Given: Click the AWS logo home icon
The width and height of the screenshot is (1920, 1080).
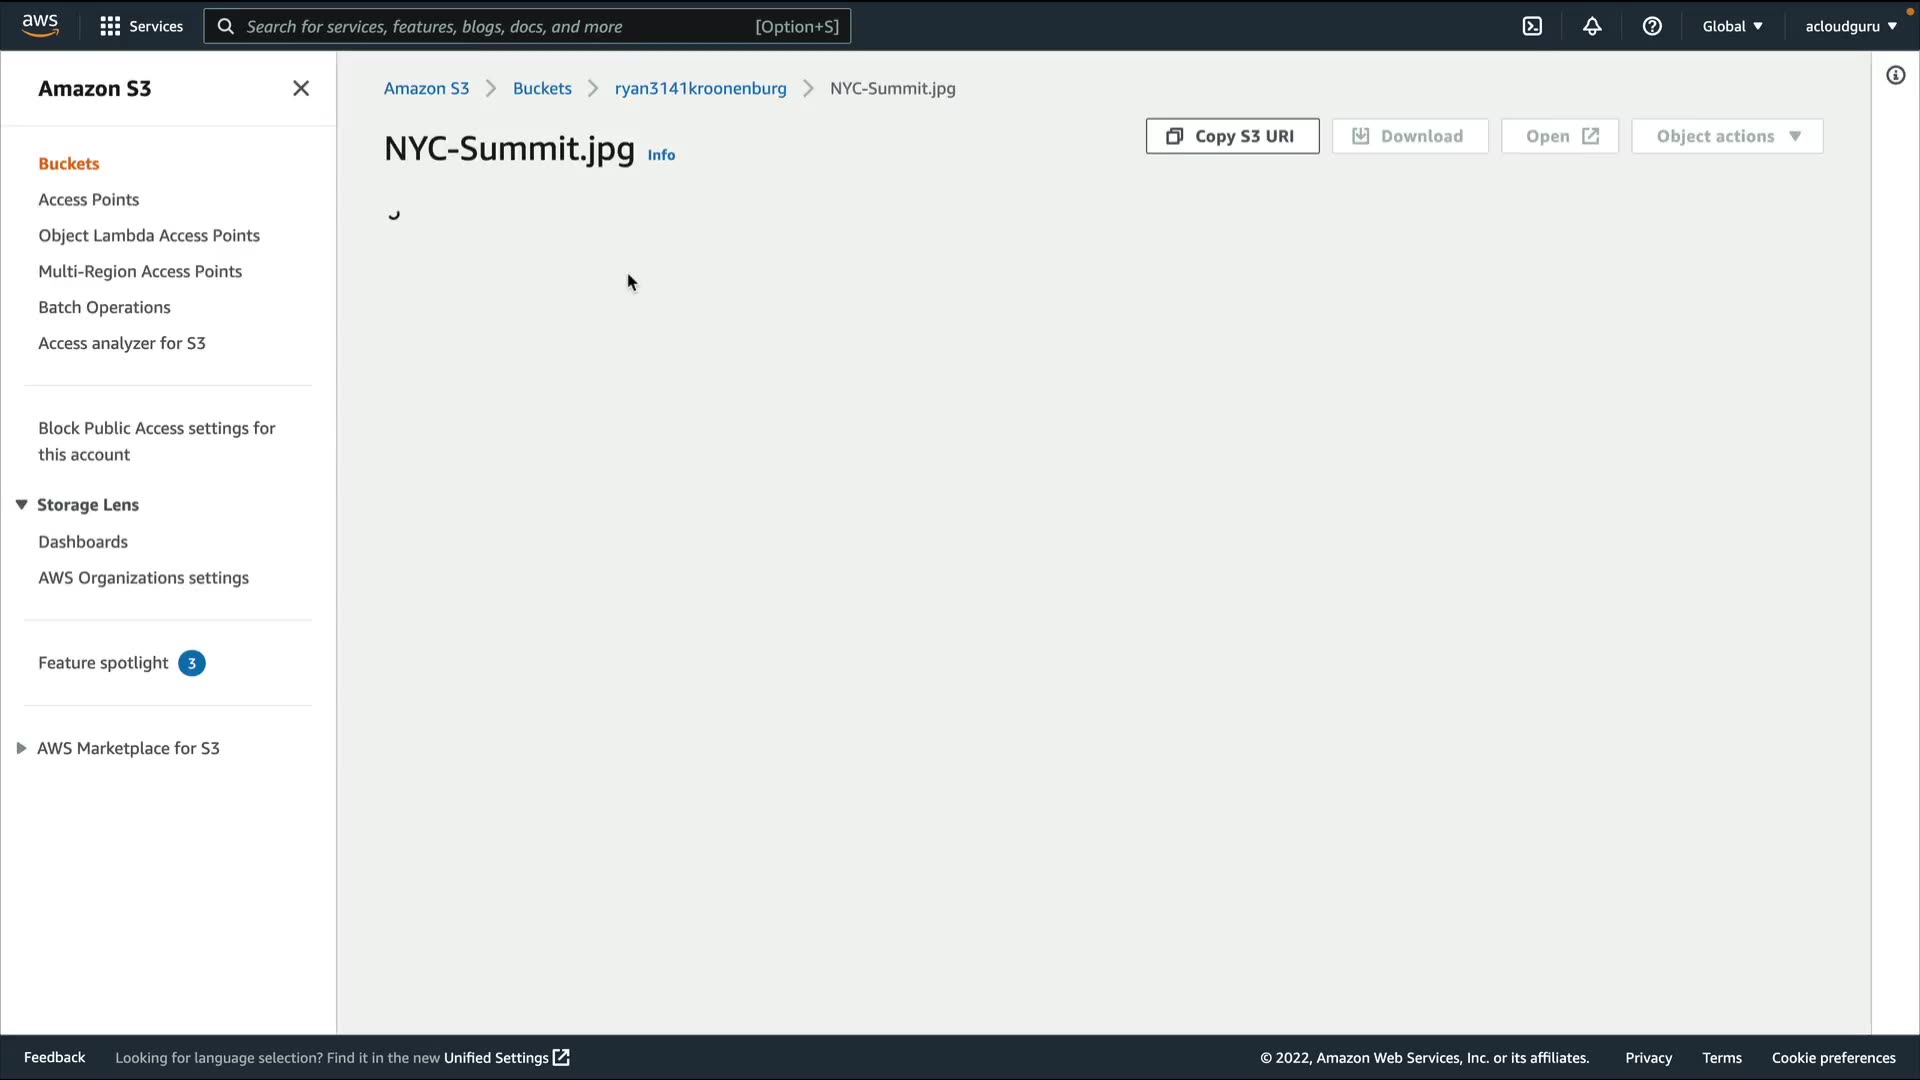Looking at the screenshot, I should [x=40, y=25].
